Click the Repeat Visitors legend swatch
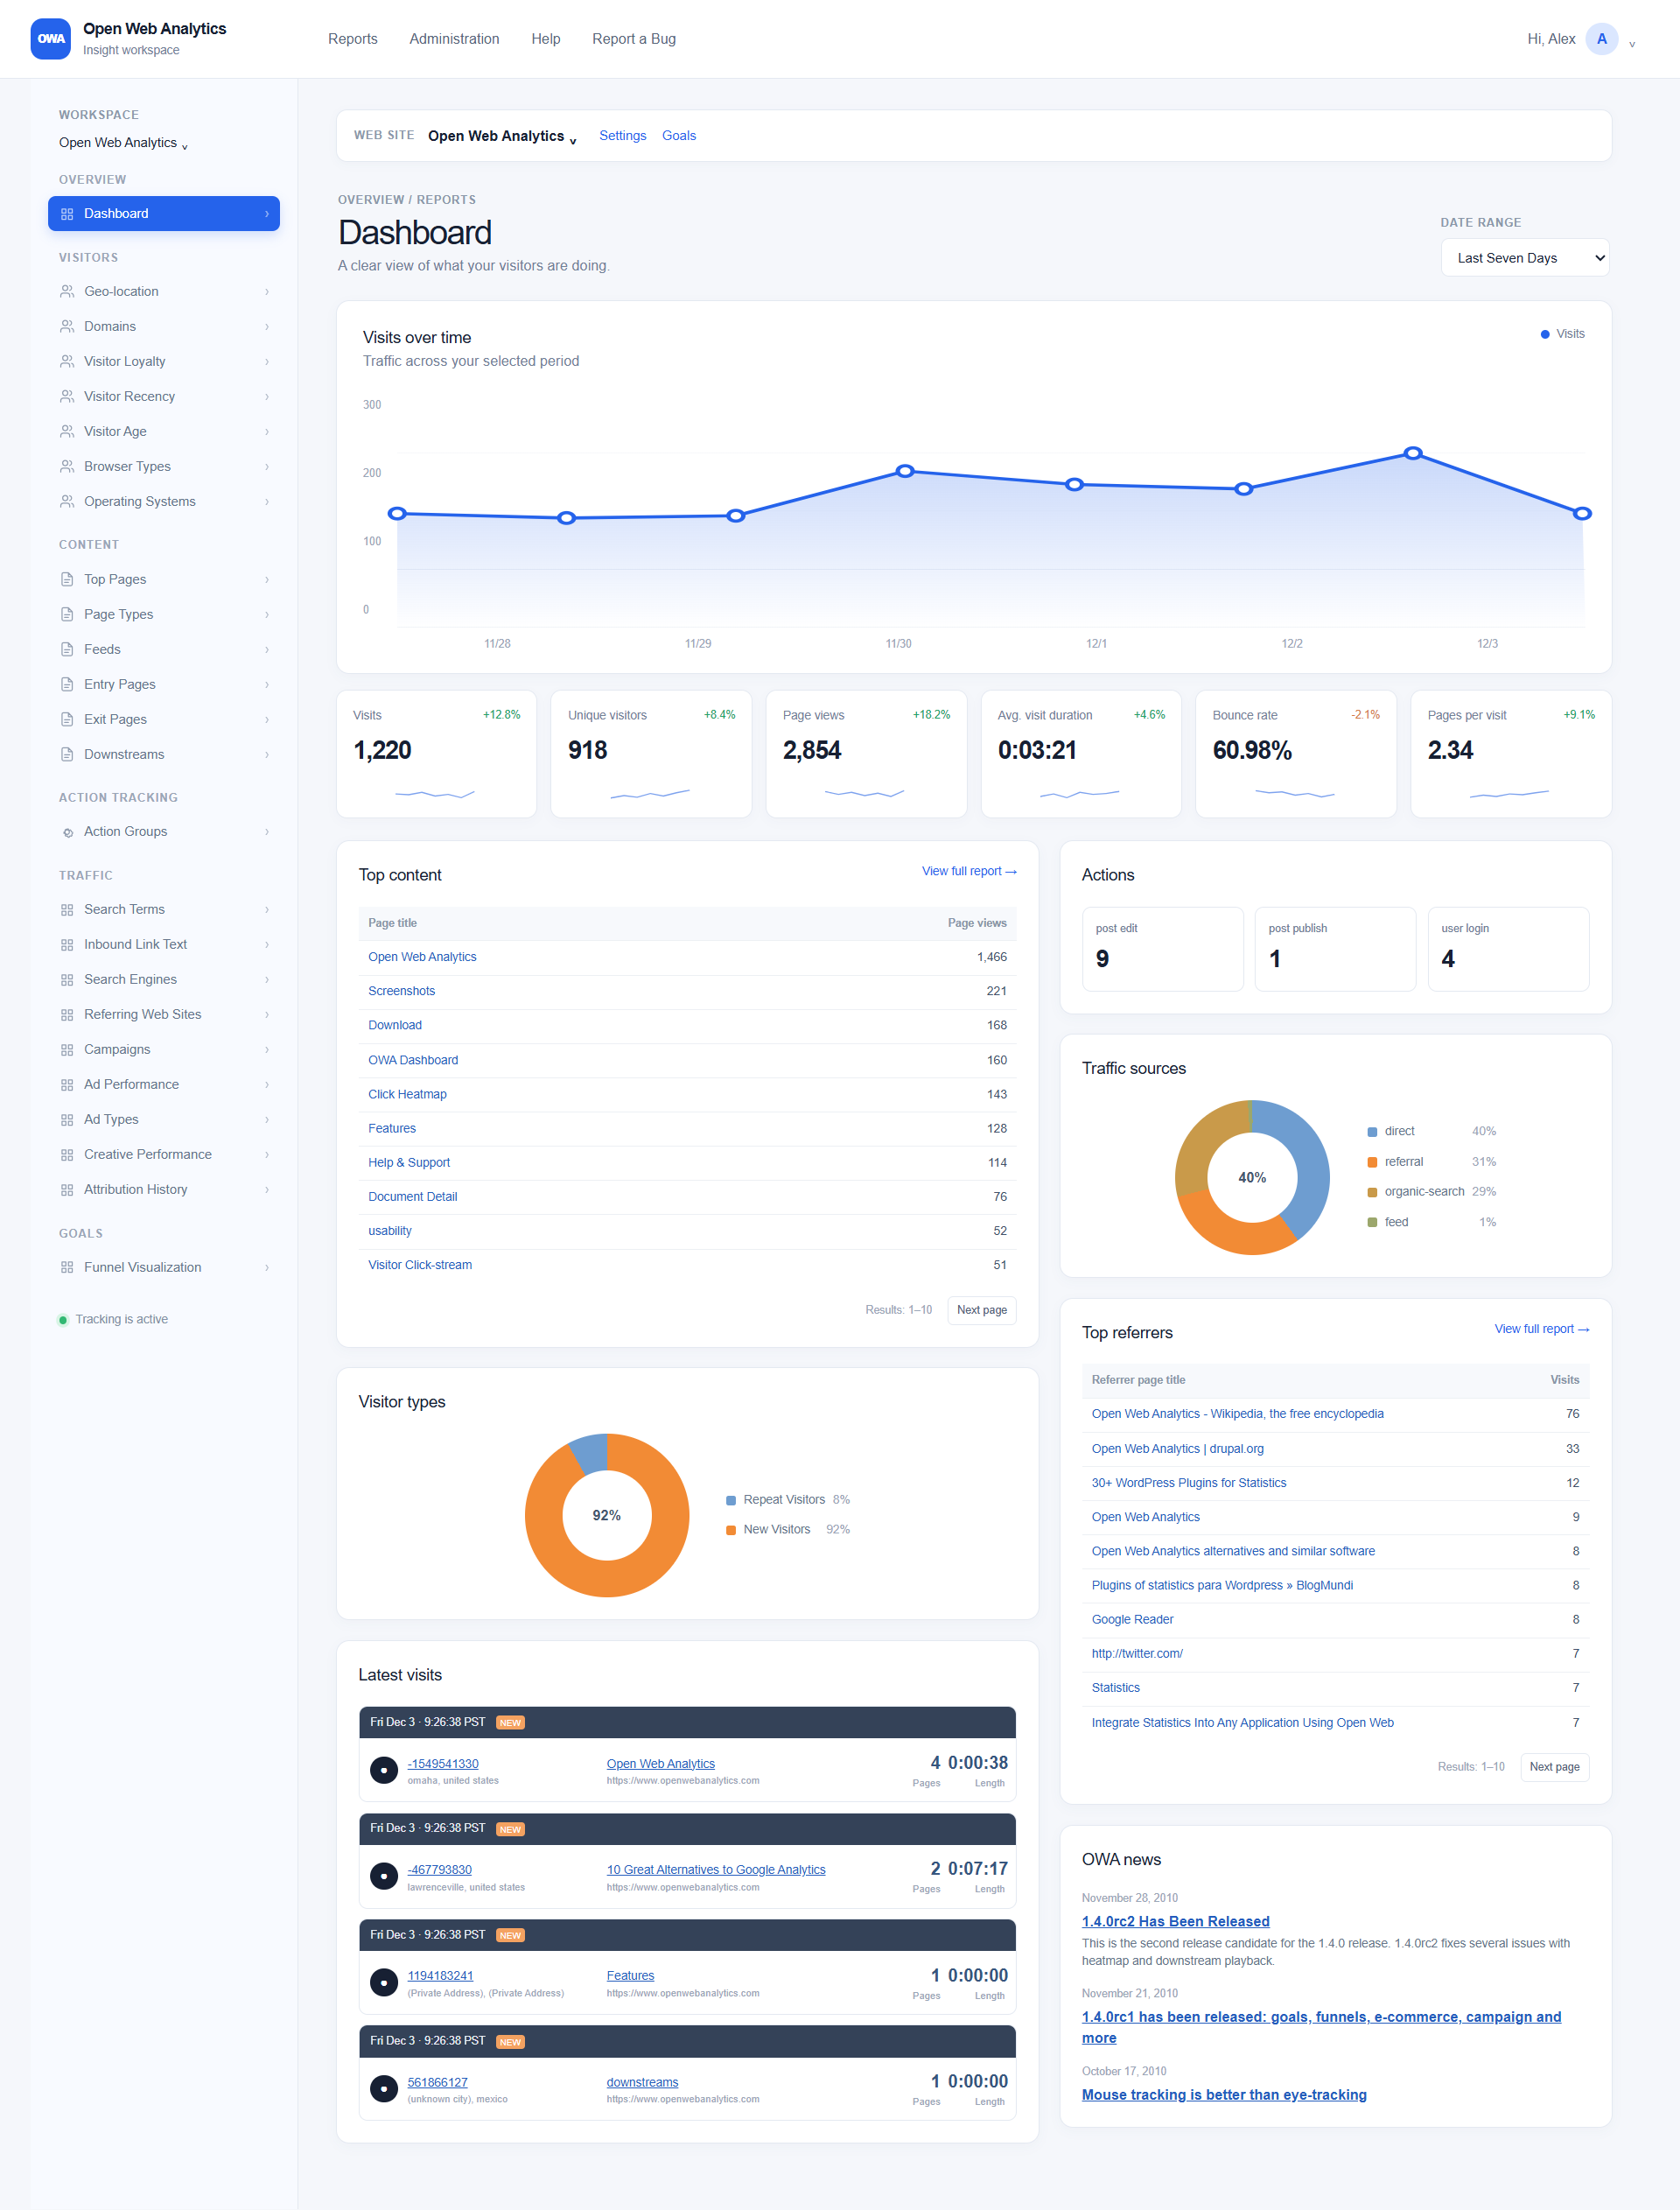This screenshot has height=2210, width=1680. pyautogui.click(x=731, y=1501)
